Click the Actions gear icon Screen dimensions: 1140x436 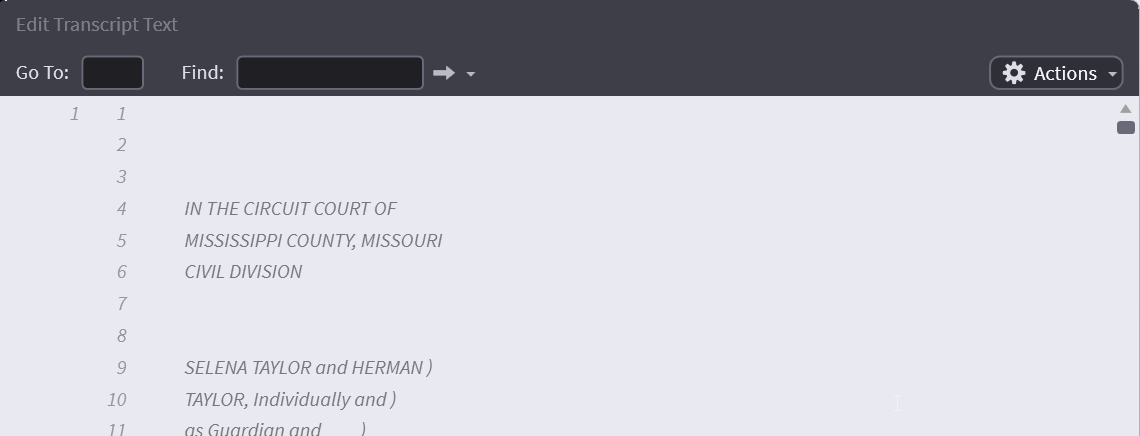(1014, 73)
